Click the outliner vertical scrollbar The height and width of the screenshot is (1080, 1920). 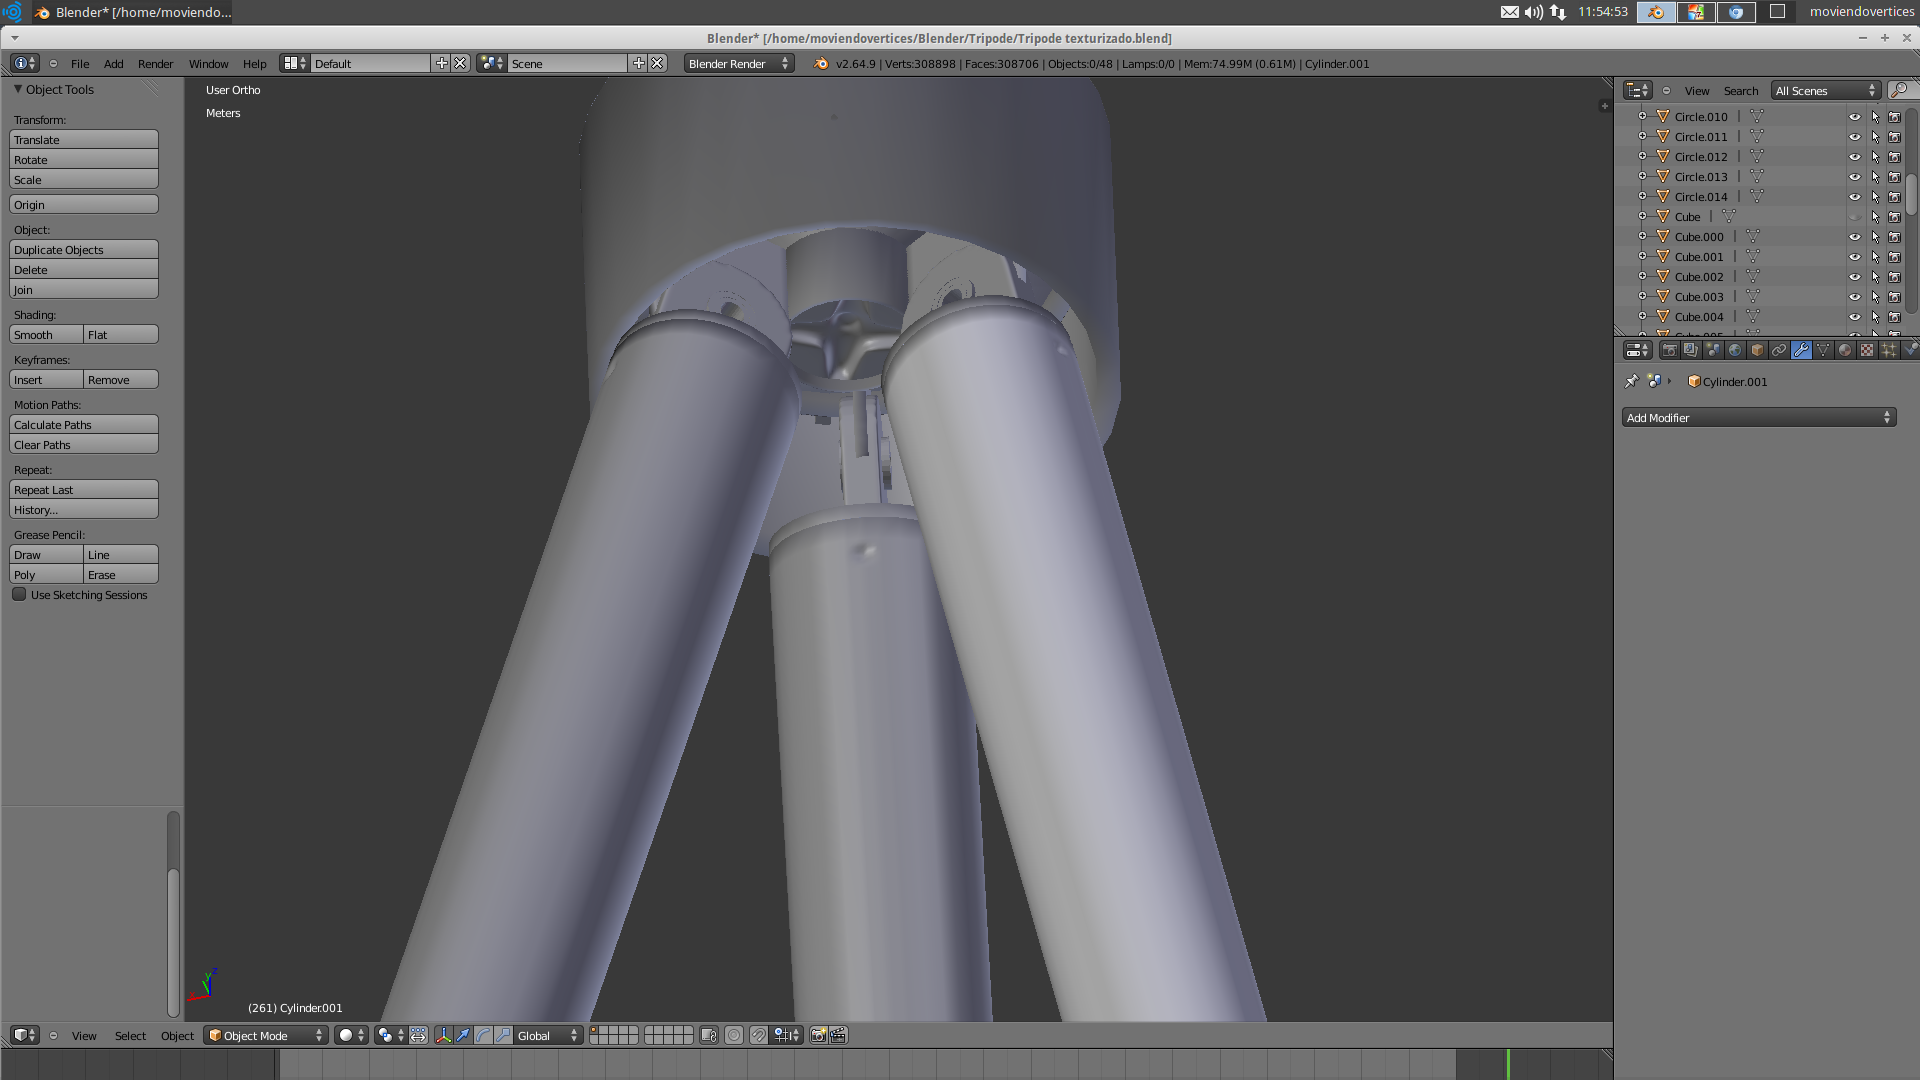coord(1911,195)
